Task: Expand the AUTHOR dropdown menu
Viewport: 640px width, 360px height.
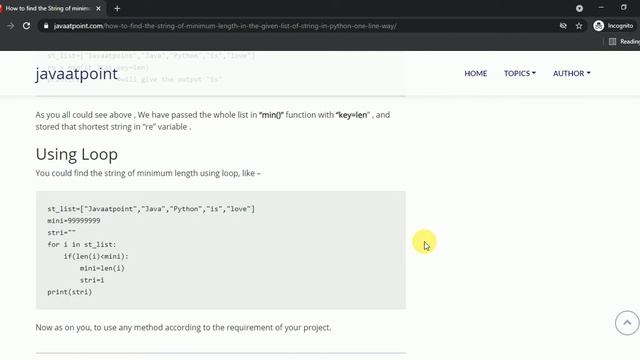Action: (571, 73)
